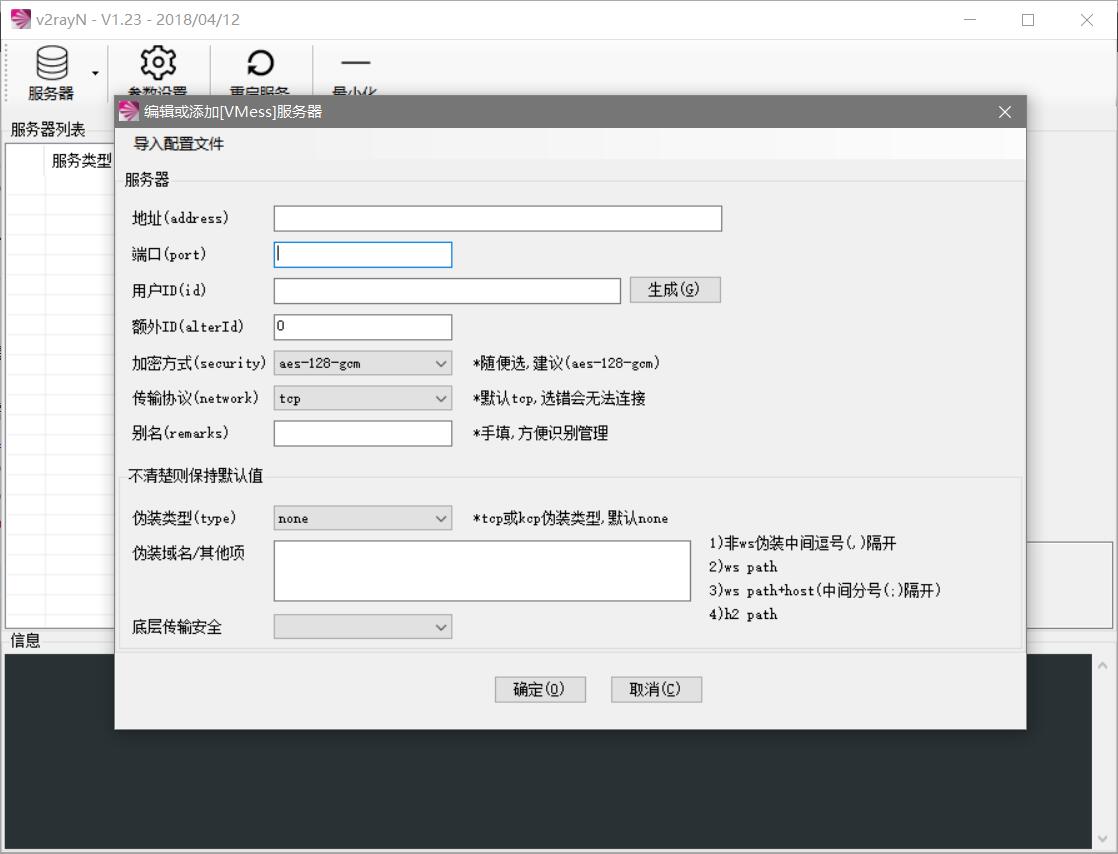Click the hint text '4)h2 path'

tap(743, 614)
